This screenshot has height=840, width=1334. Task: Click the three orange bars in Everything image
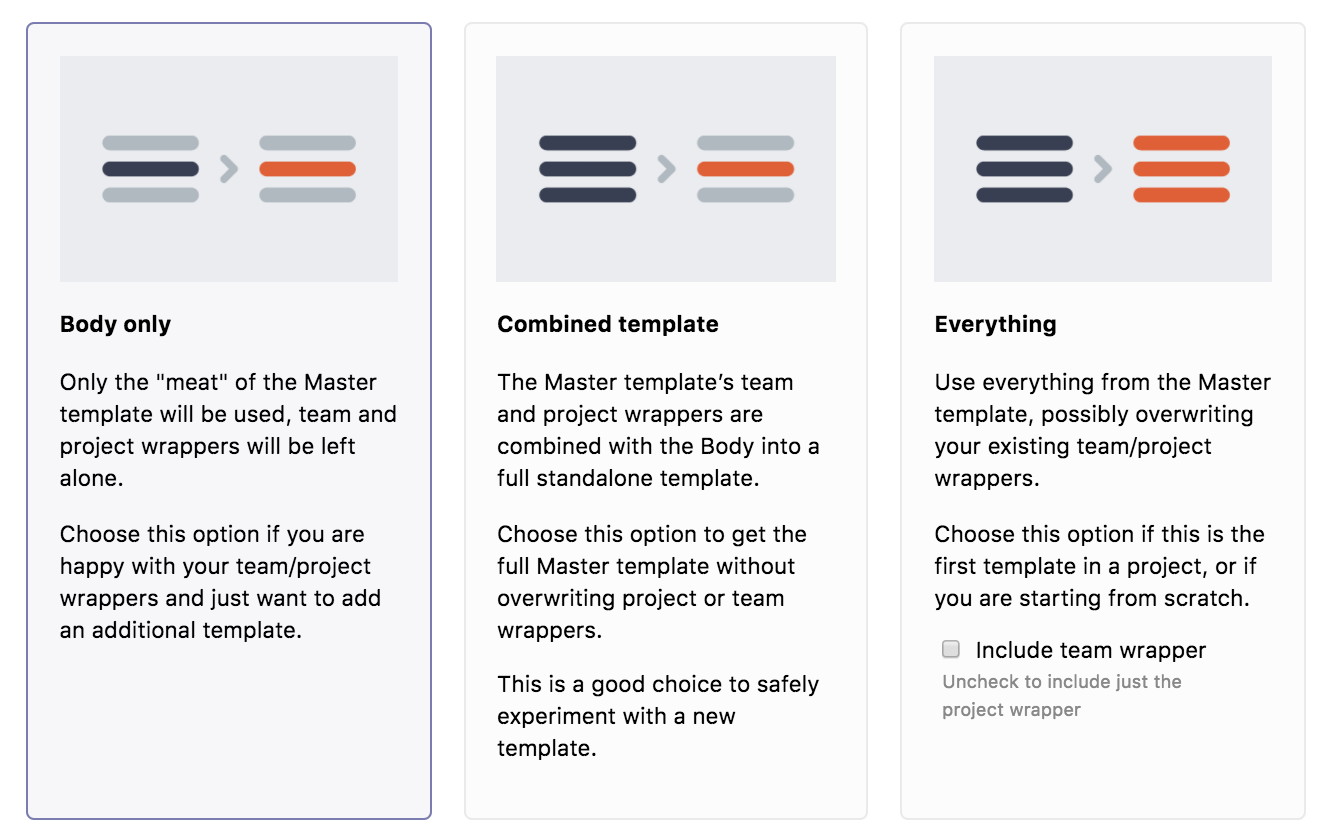pos(1181,169)
